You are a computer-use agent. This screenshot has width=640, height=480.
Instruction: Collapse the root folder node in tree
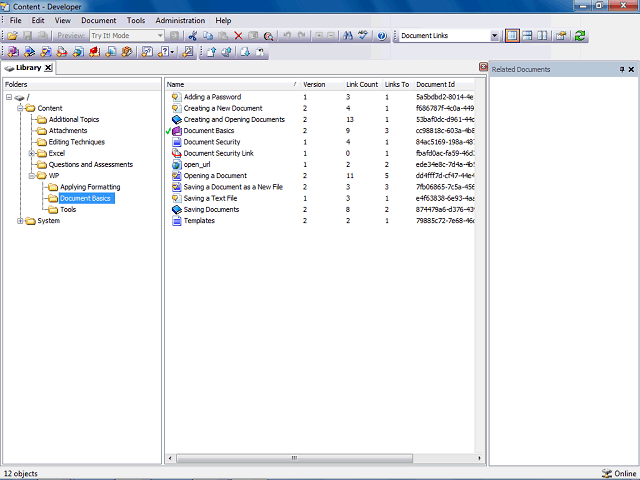click(9, 97)
